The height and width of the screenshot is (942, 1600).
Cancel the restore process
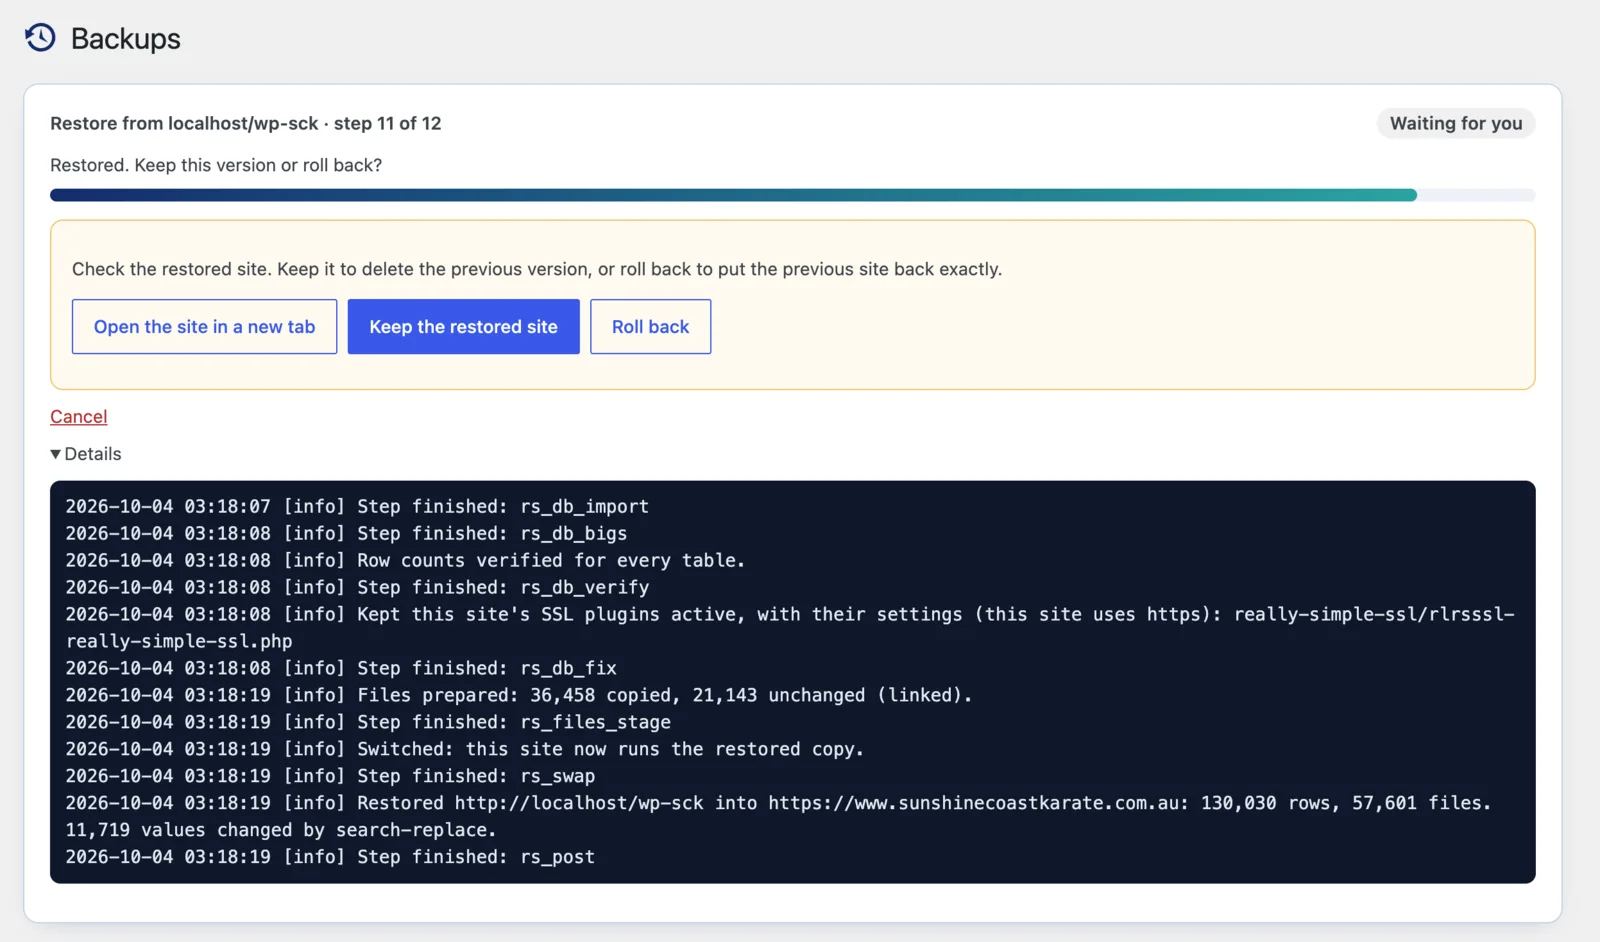tap(78, 416)
